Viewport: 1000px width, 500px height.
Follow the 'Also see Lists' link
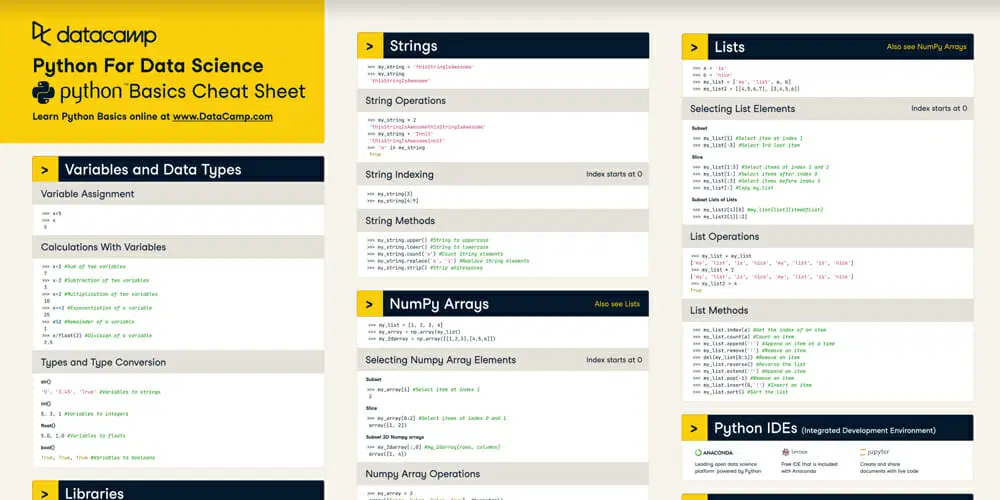tap(617, 304)
